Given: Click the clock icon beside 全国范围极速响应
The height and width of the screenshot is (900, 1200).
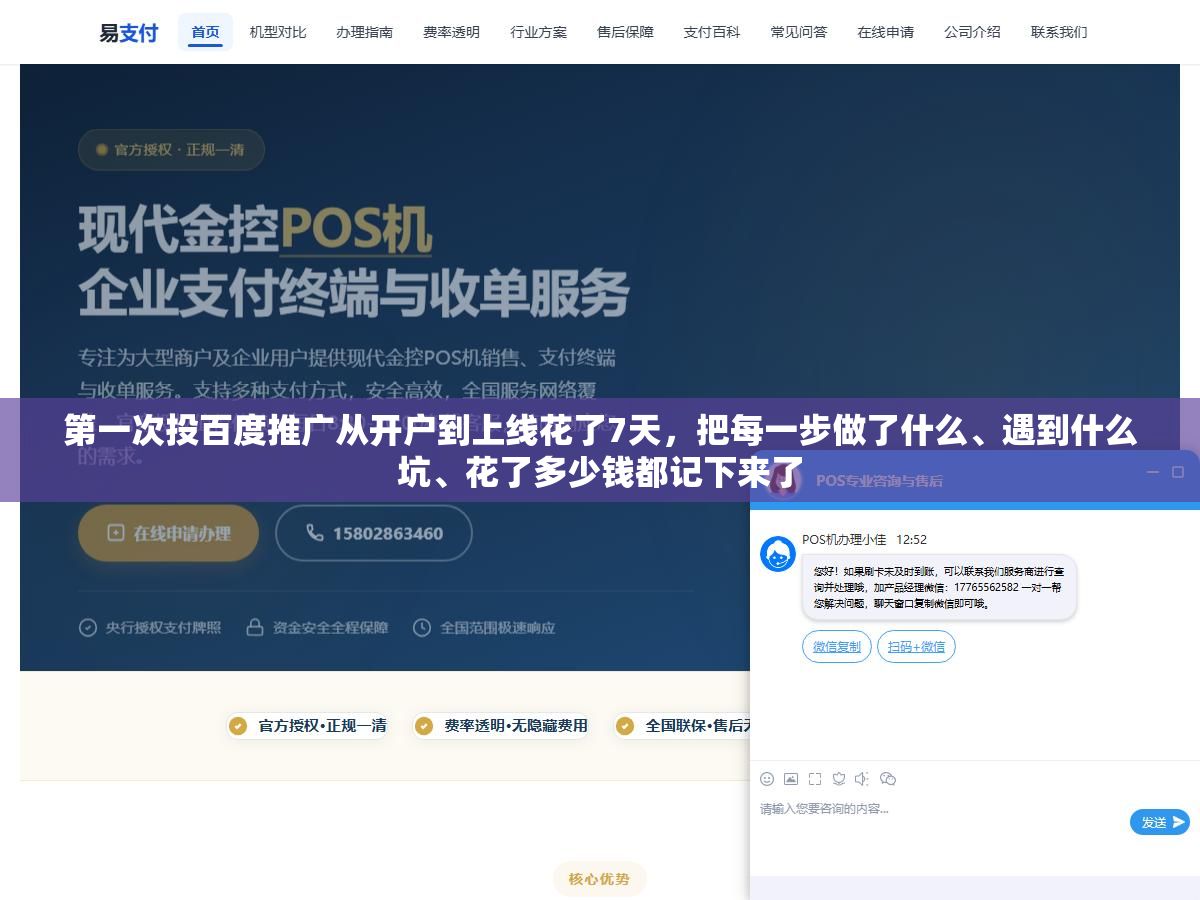Looking at the screenshot, I should (x=422, y=628).
